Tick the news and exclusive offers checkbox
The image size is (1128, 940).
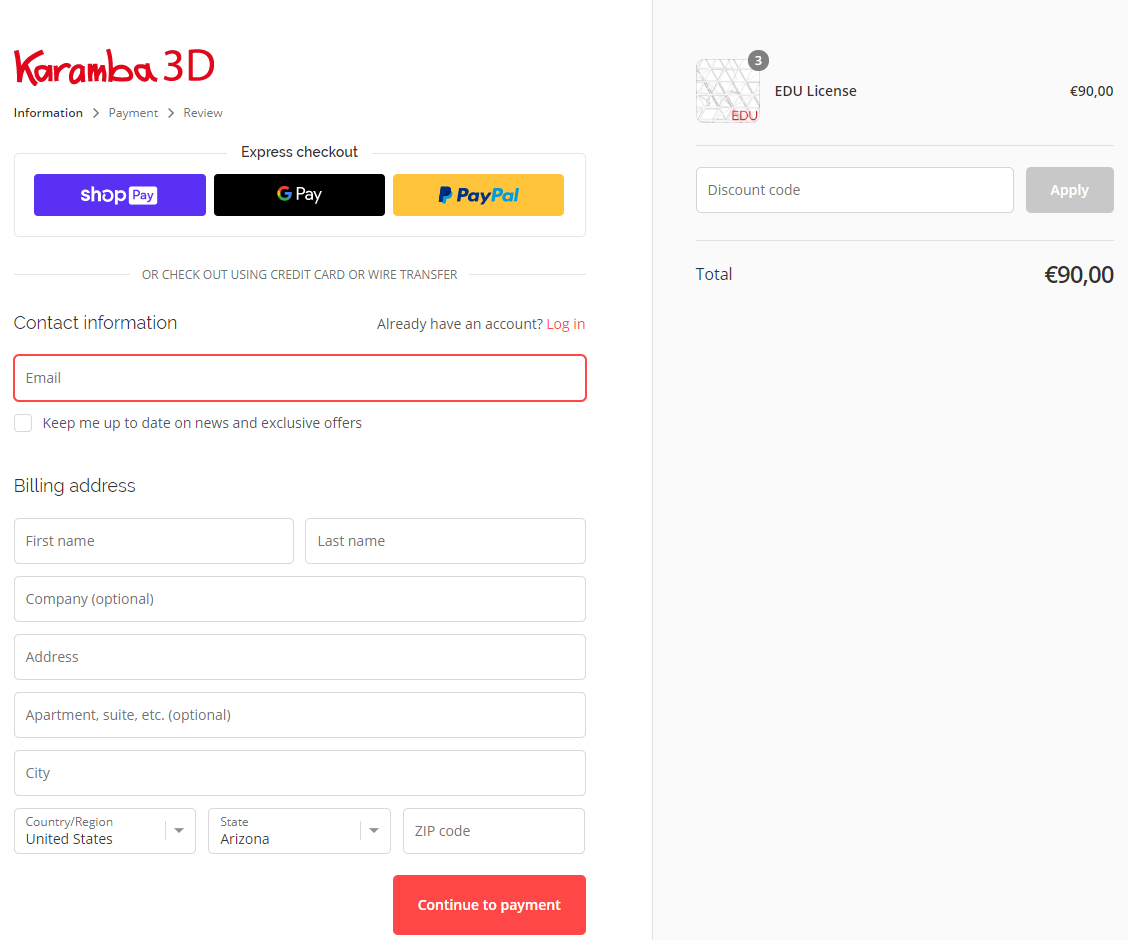23,423
